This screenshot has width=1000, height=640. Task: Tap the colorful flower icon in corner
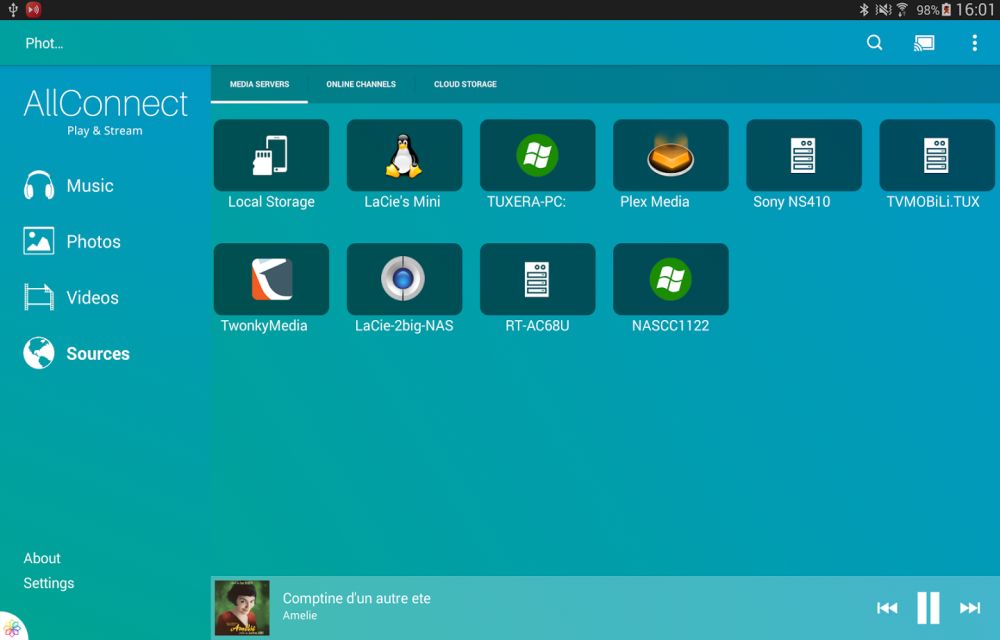pyautogui.click(x=11, y=628)
